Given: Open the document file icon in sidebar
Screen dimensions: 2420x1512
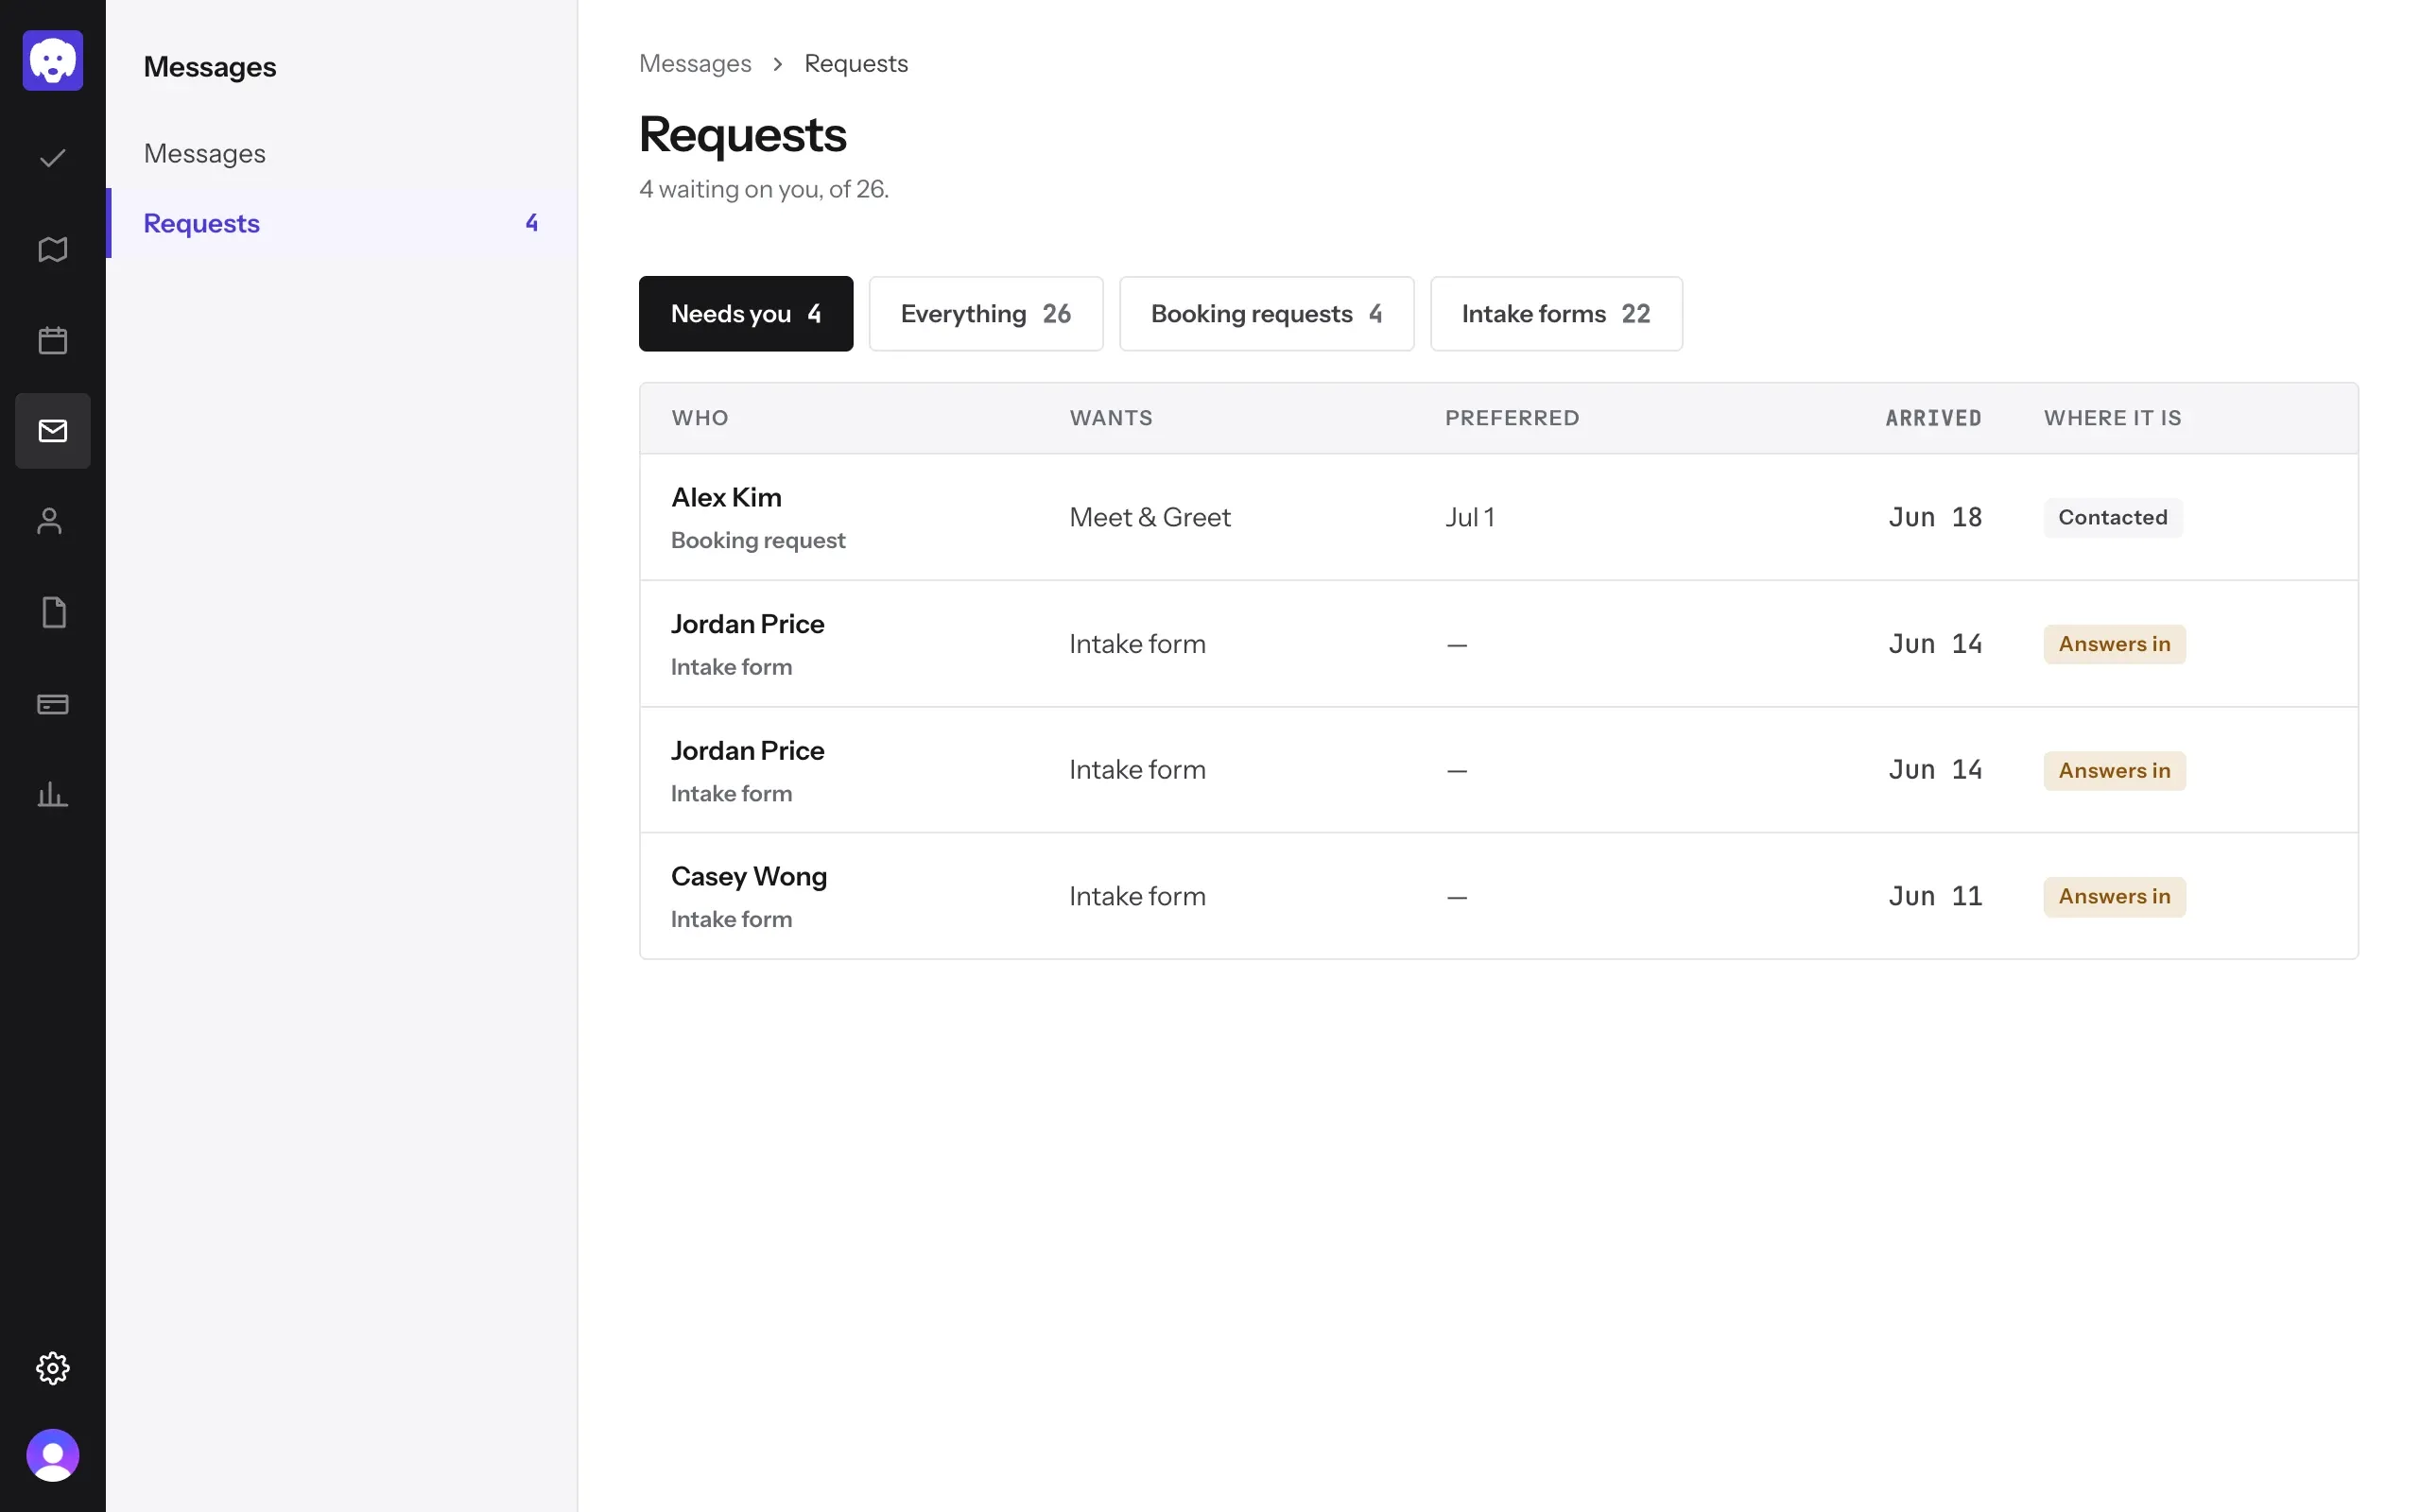Looking at the screenshot, I should [53, 612].
